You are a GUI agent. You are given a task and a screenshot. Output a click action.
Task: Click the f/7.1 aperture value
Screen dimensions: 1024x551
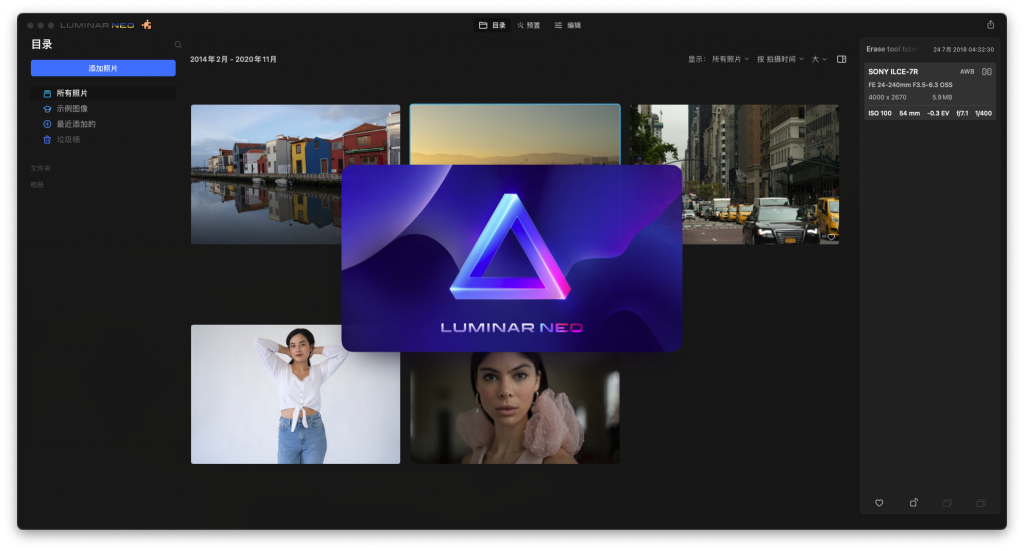click(963, 114)
